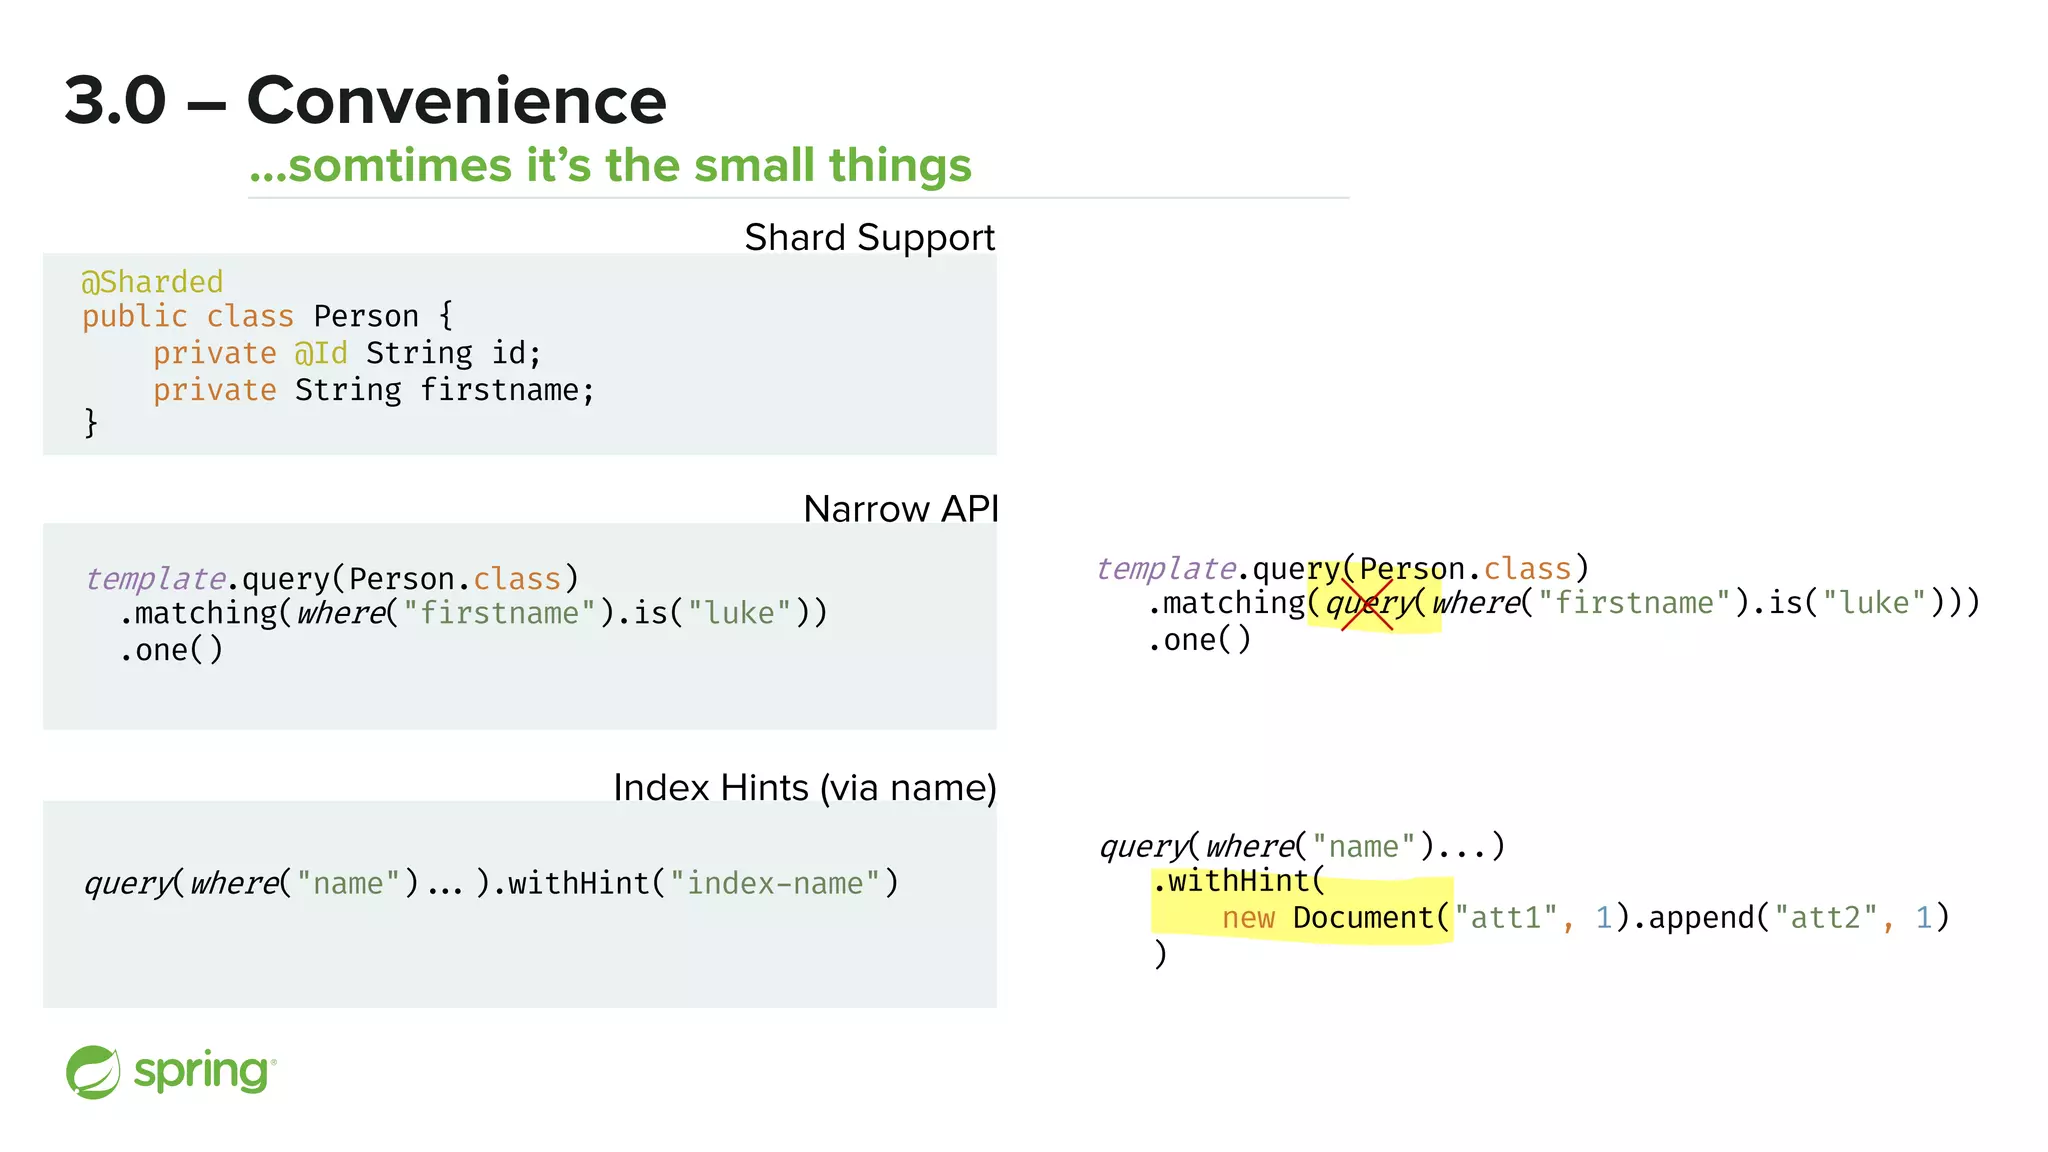
Task: Click the closing brace of Person class
Action: [91, 423]
